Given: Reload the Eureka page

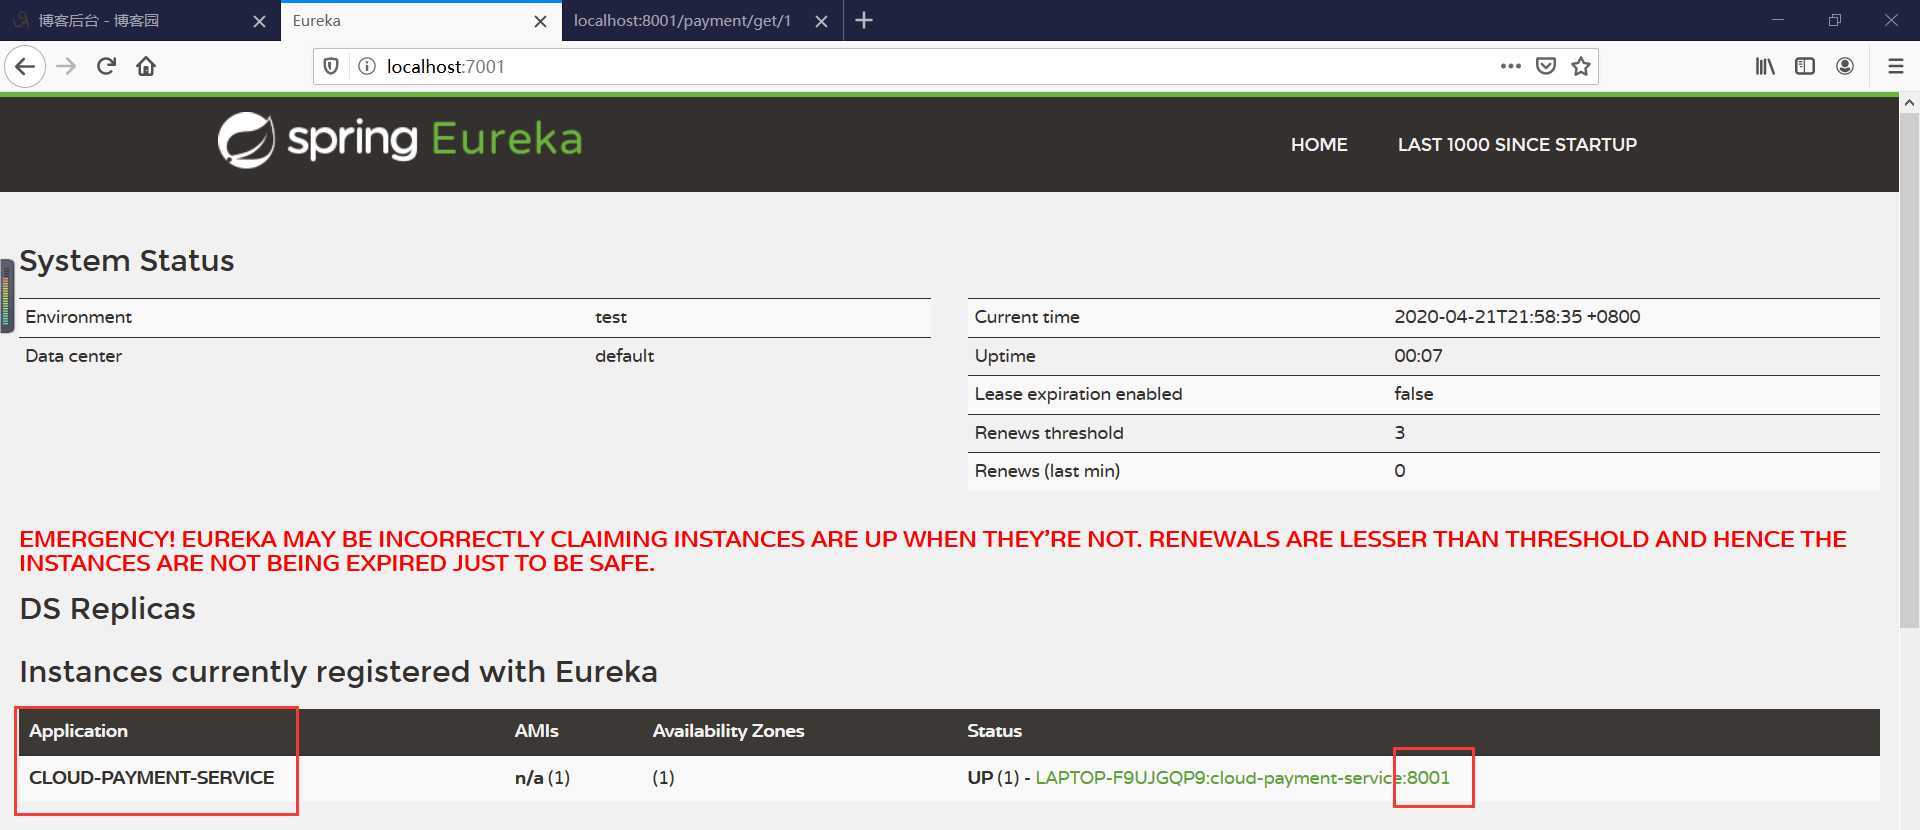Looking at the screenshot, I should pos(106,67).
